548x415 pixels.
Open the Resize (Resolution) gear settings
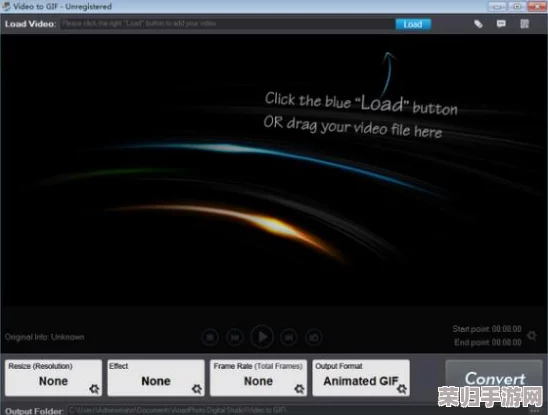94,388
